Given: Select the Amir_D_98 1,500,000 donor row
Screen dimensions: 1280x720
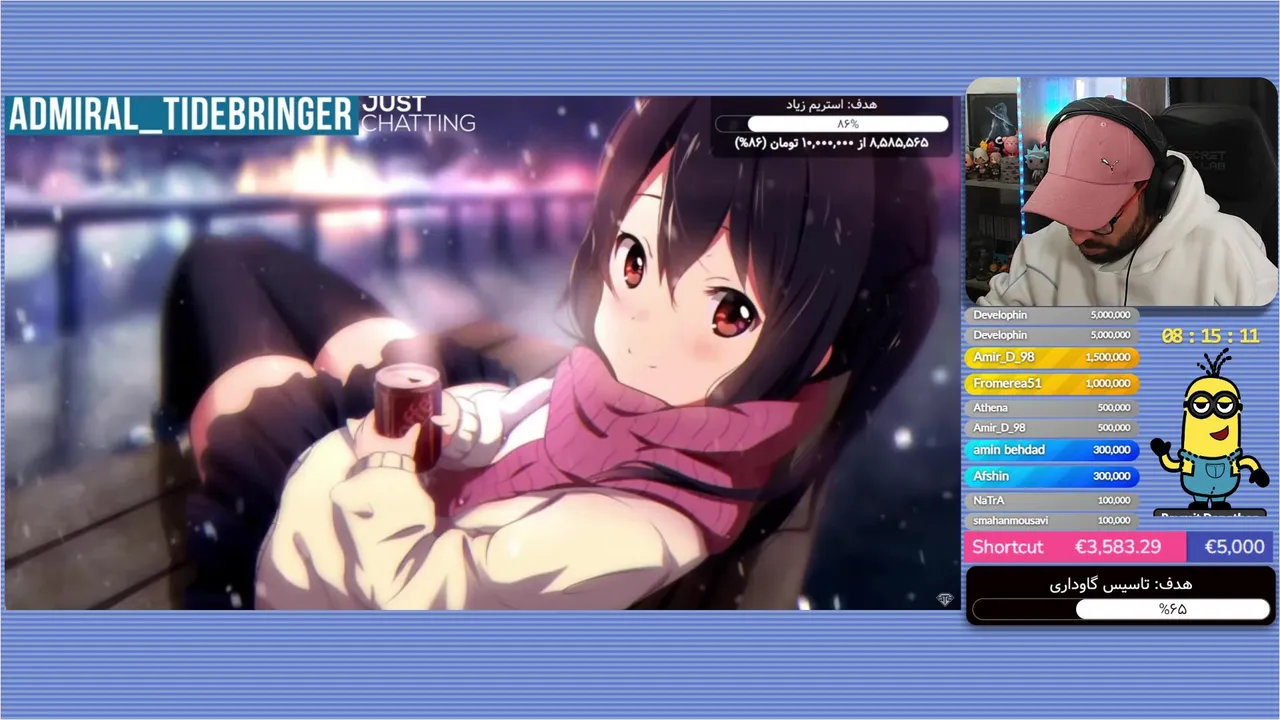Looking at the screenshot, I should (x=1052, y=357).
